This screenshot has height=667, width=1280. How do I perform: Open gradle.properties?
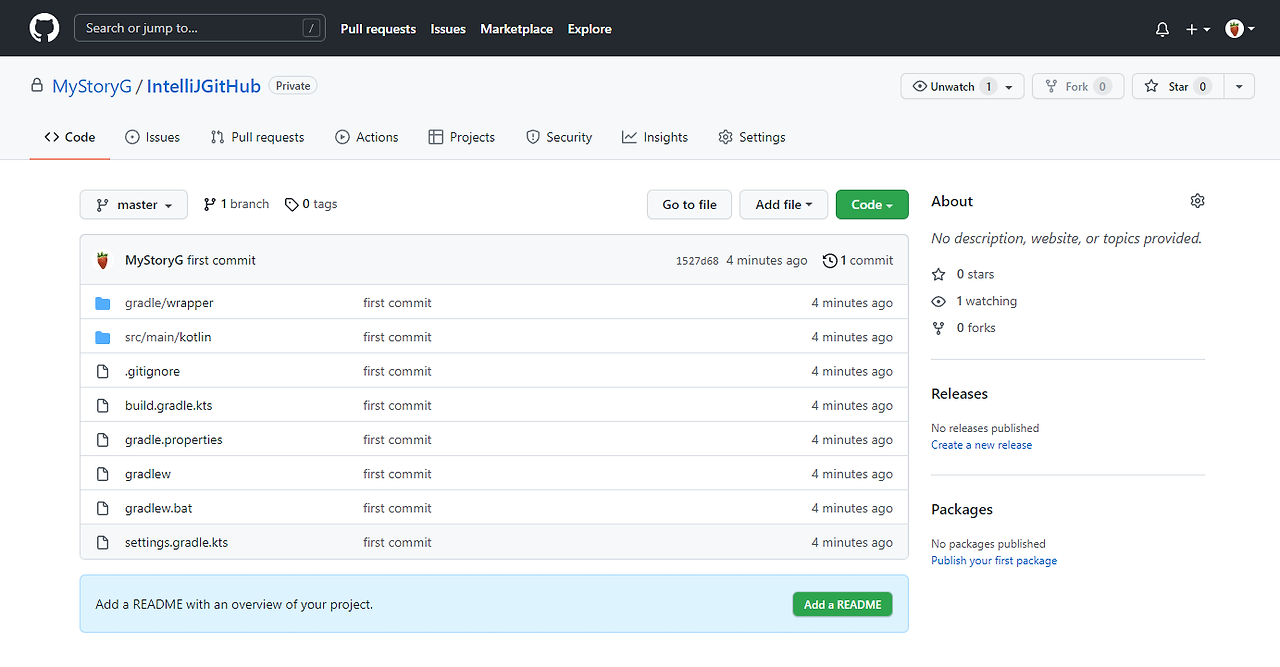coord(174,440)
